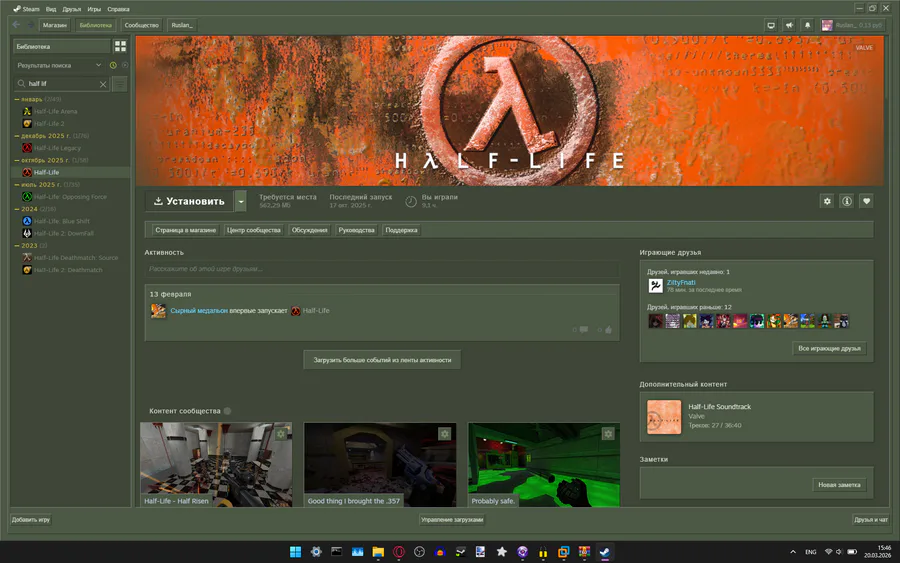Screen dimensions: 900x563
Task: Clear the 'half lif' search text
Action: pyautogui.click(x=103, y=84)
